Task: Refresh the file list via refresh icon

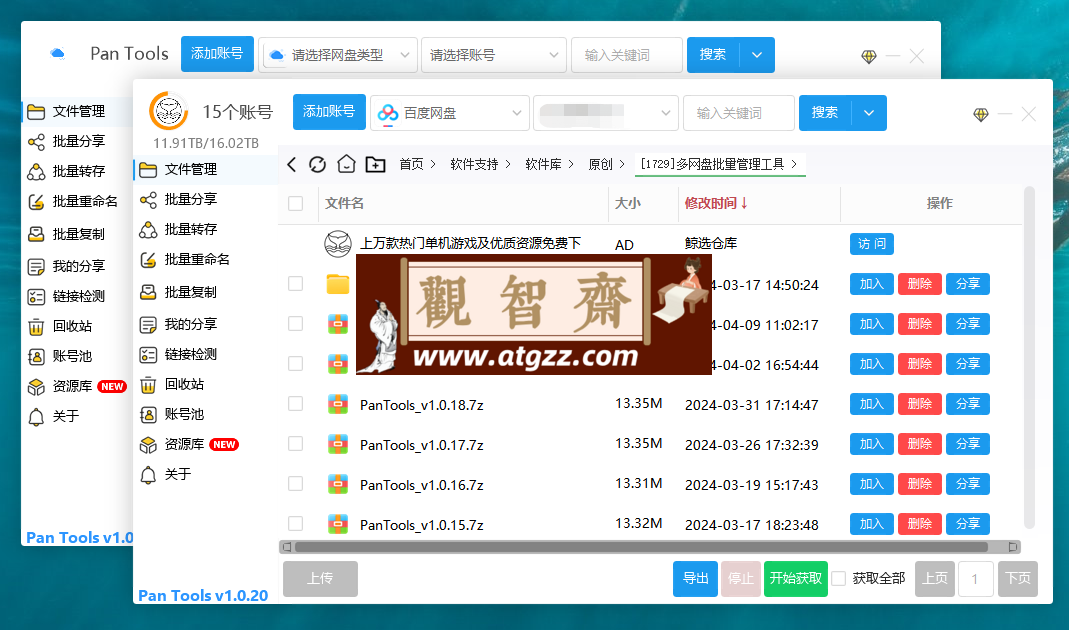Action: click(x=317, y=164)
